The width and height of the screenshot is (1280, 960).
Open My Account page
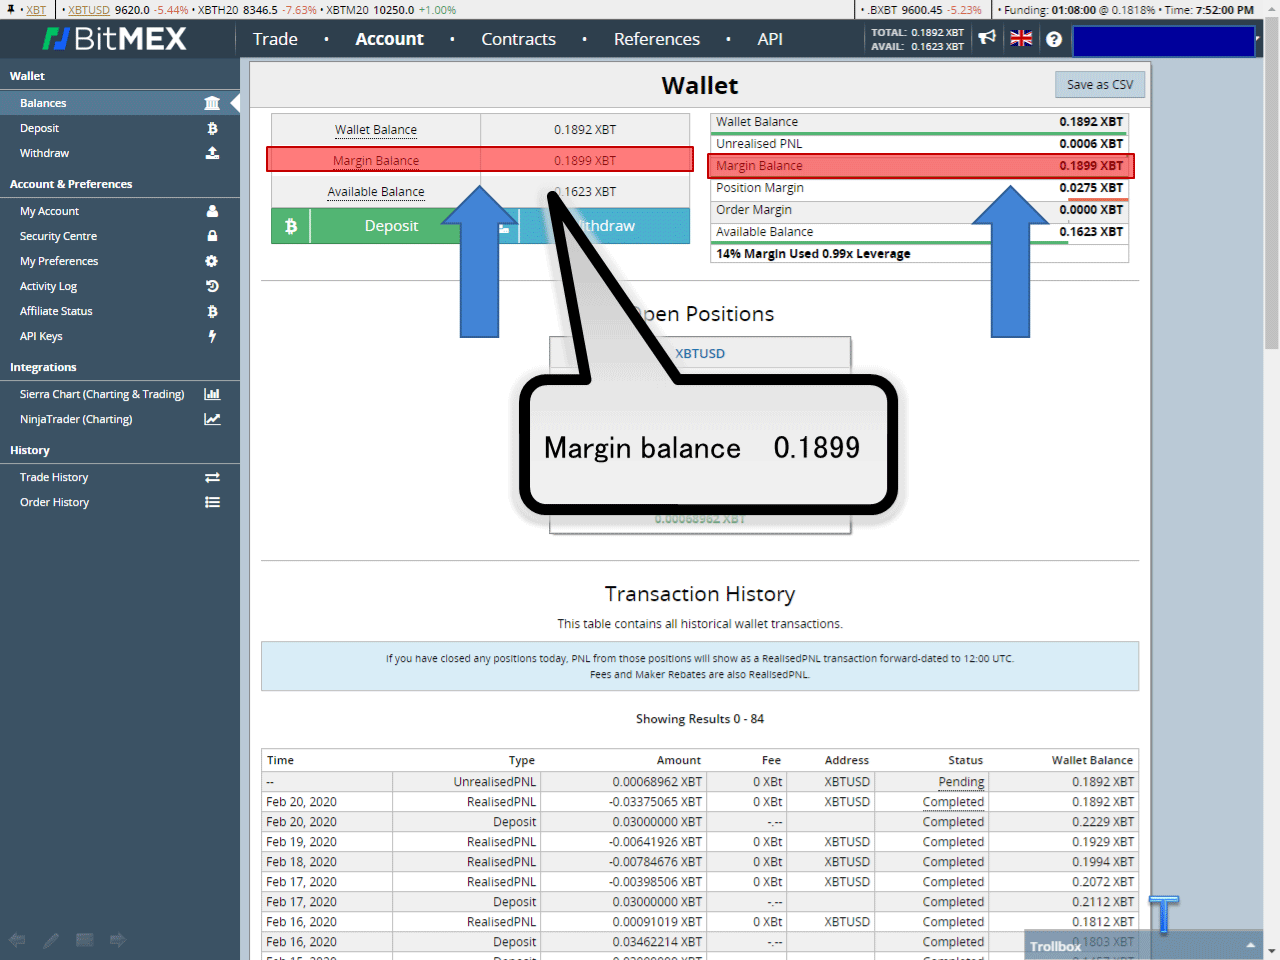[49, 211]
